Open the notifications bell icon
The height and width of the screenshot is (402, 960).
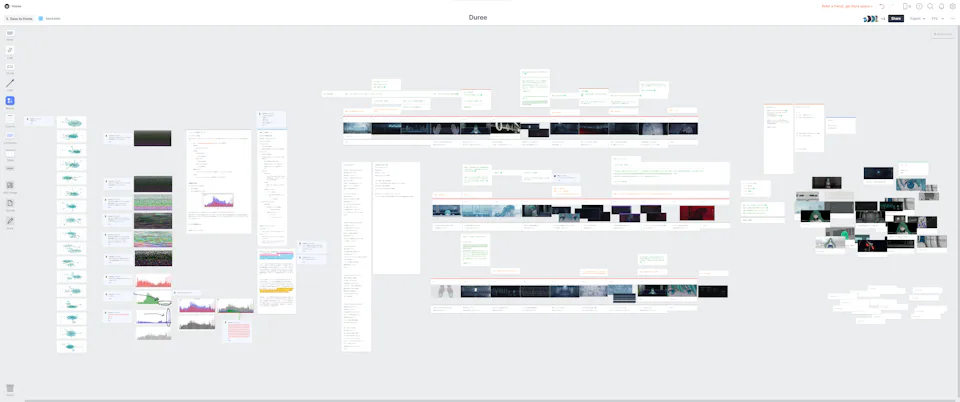pos(942,6)
